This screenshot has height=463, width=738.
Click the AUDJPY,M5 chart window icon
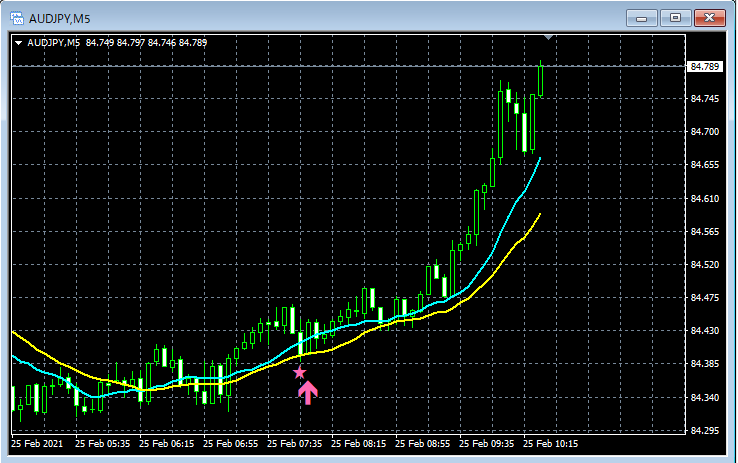click(x=17, y=18)
